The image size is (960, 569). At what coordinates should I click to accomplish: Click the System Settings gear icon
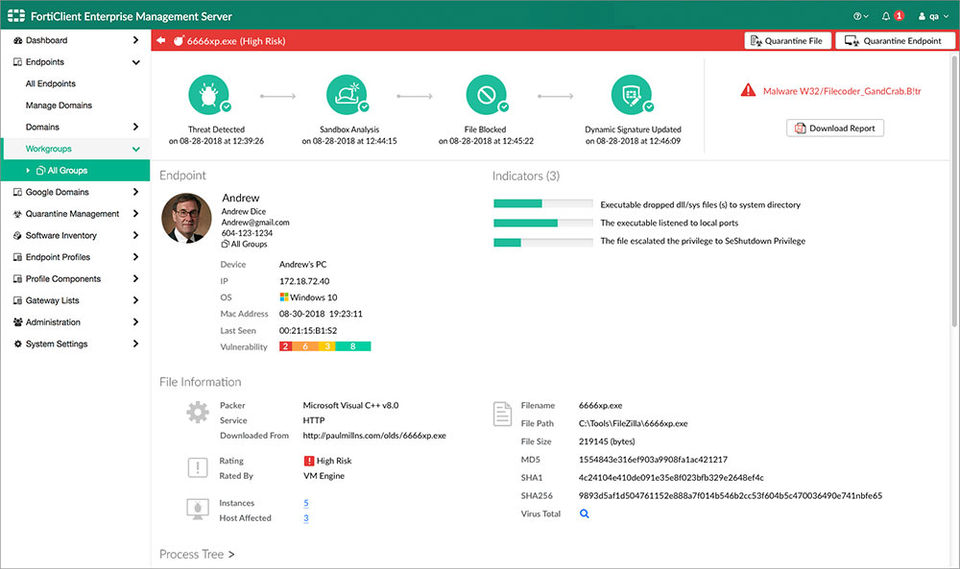pos(17,344)
